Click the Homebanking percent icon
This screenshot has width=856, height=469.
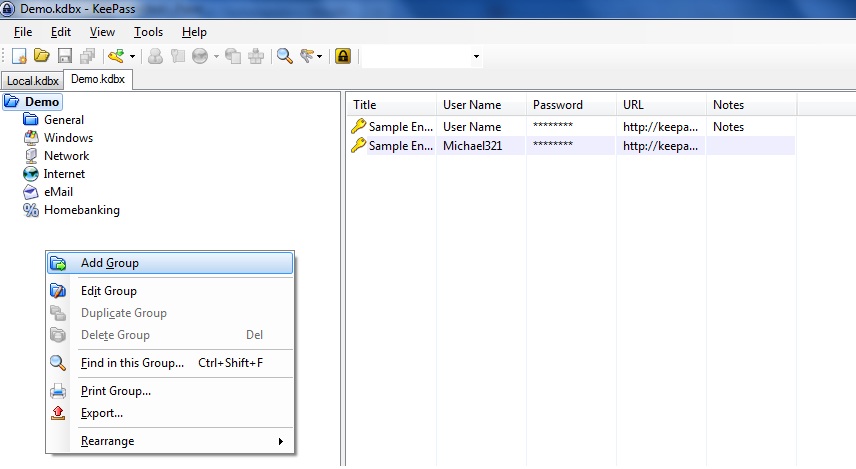[x=31, y=210]
